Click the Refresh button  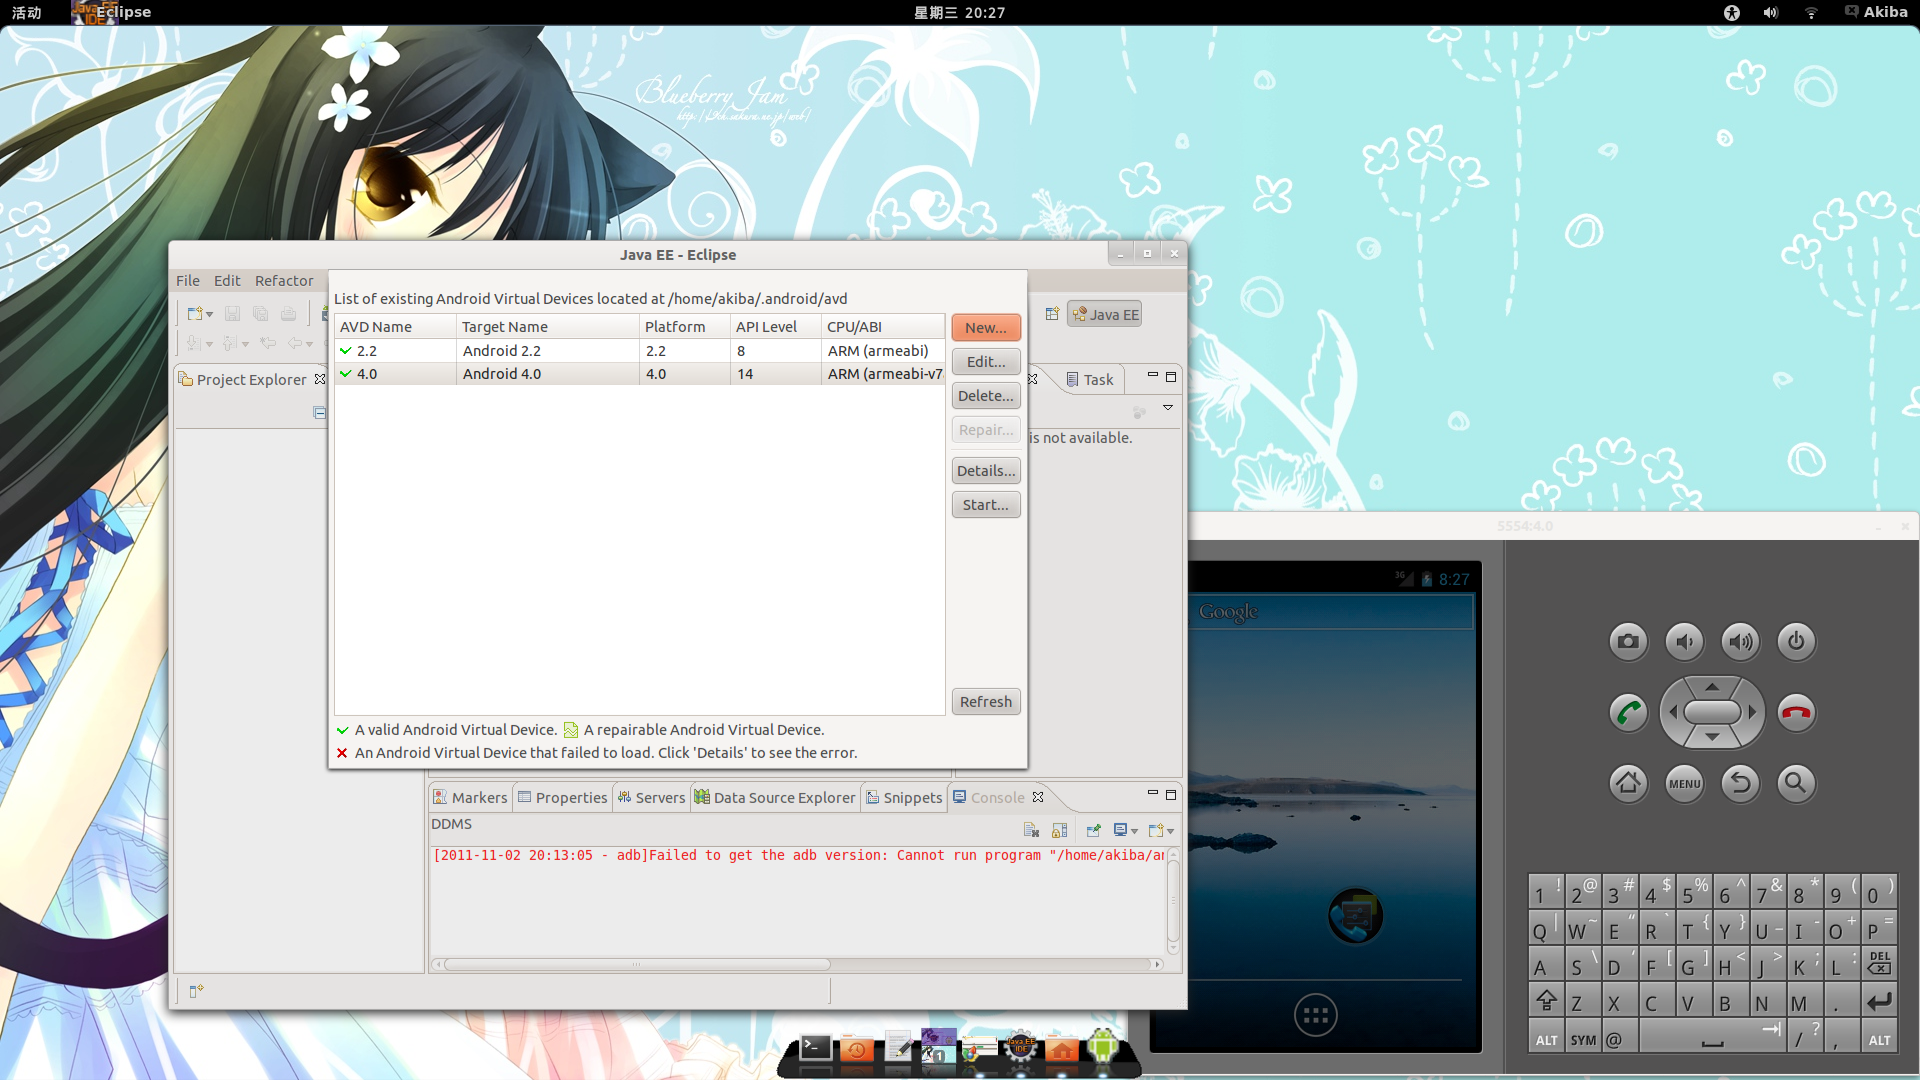pyautogui.click(x=986, y=702)
